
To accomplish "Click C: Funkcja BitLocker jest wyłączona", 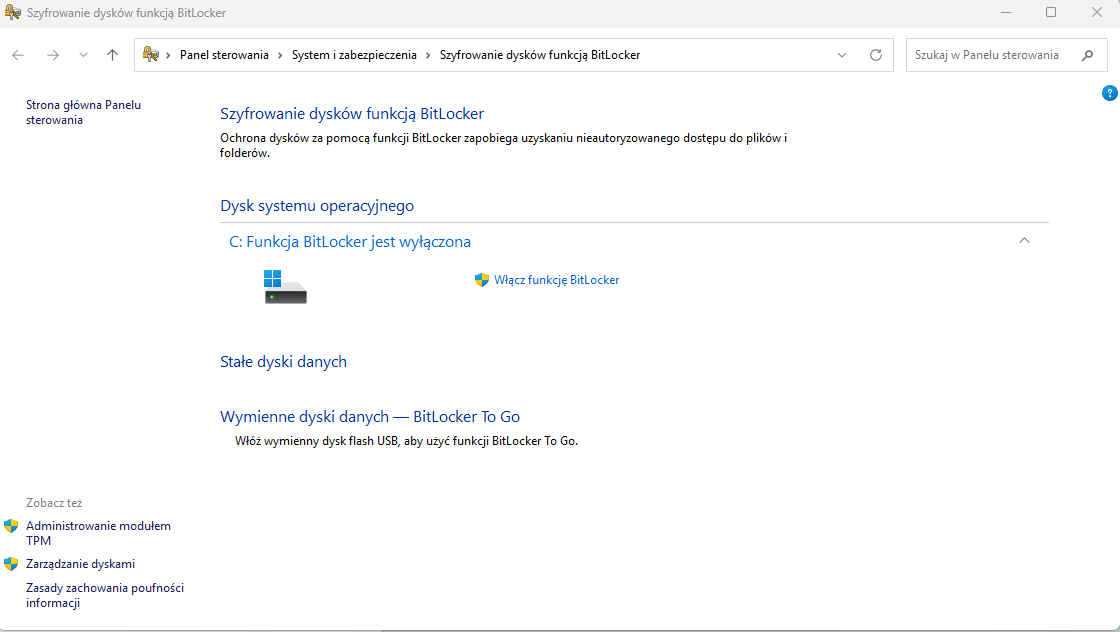I will click(350, 241).
